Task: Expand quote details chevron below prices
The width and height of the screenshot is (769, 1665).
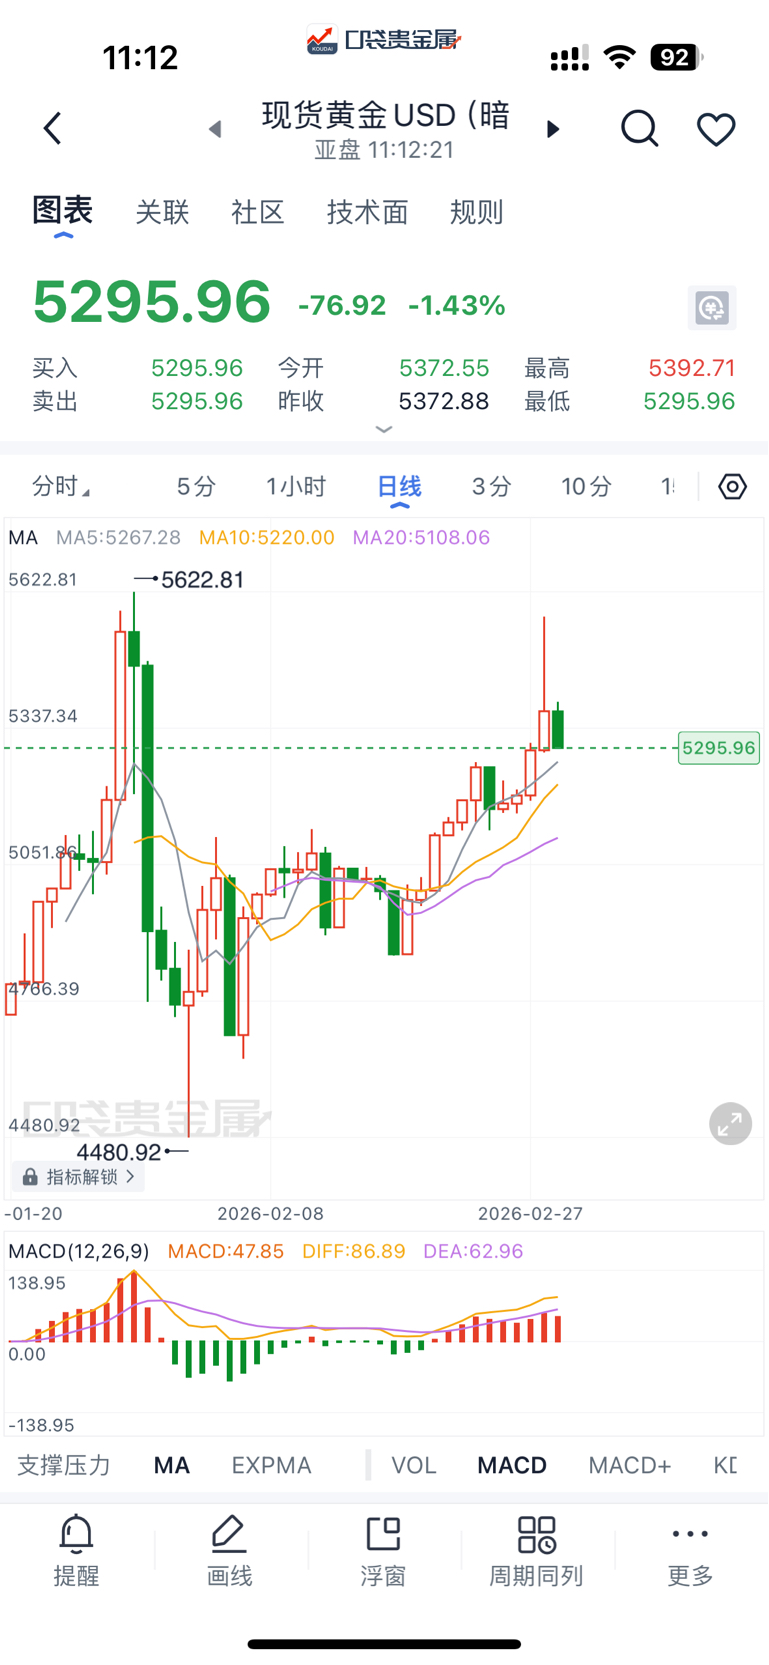Action: pos(384,429)
